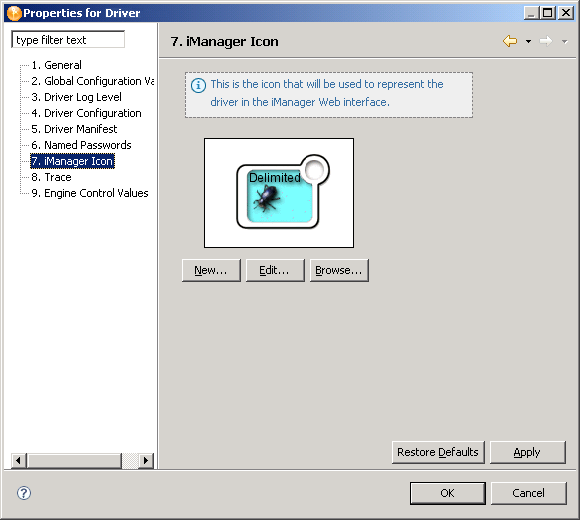This screenshot has height=520, width=580.
Task: Click the left arrow of the tree scrollbar
Action: 18,460
